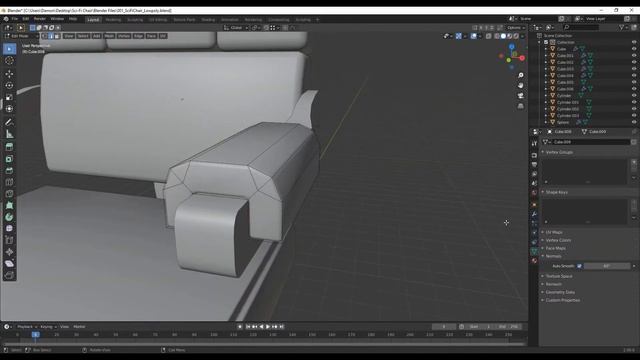Activate the Spin tool

(x=9, y=217)
